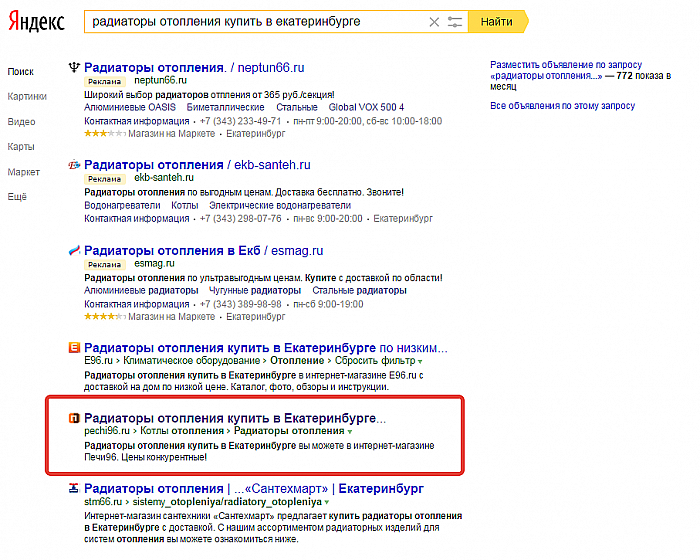Open Чугунные радиаторы sitelink
This screenshot has height=560, width=700.
pos(255,290)
